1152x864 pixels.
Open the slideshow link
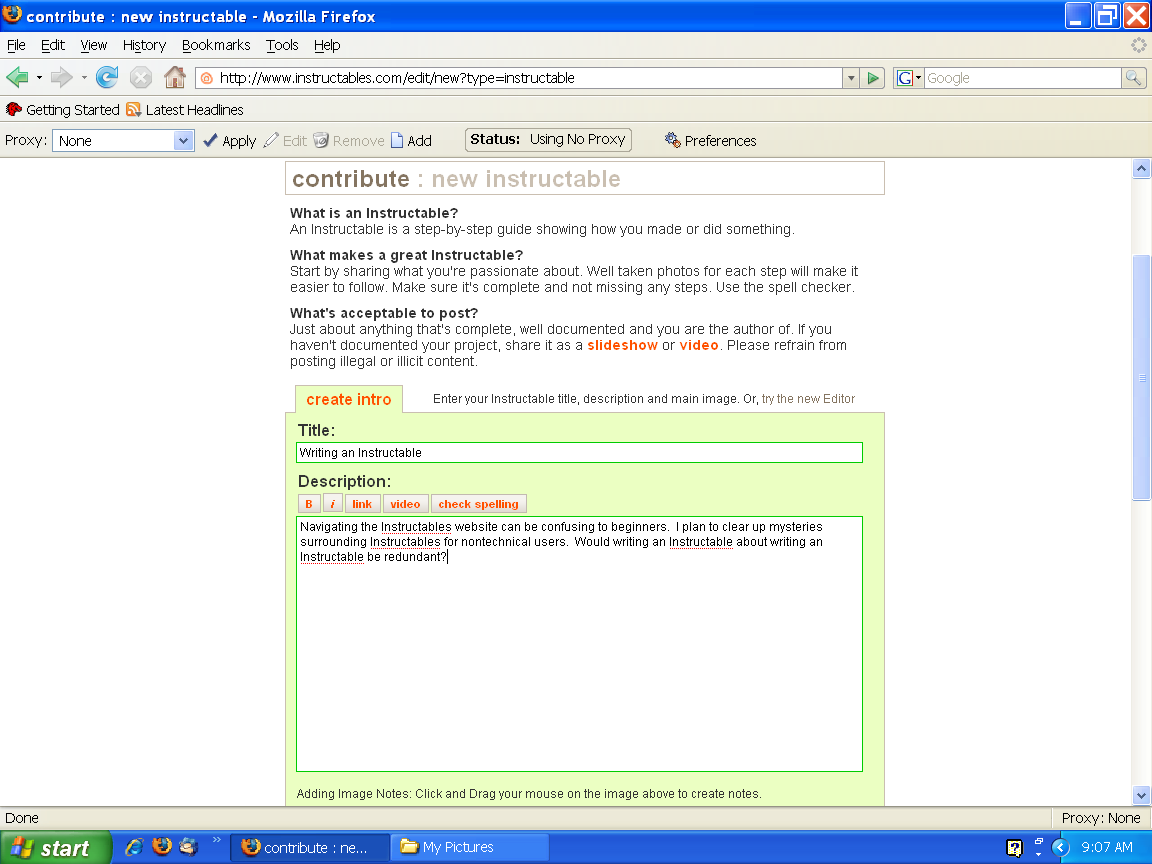622,345
